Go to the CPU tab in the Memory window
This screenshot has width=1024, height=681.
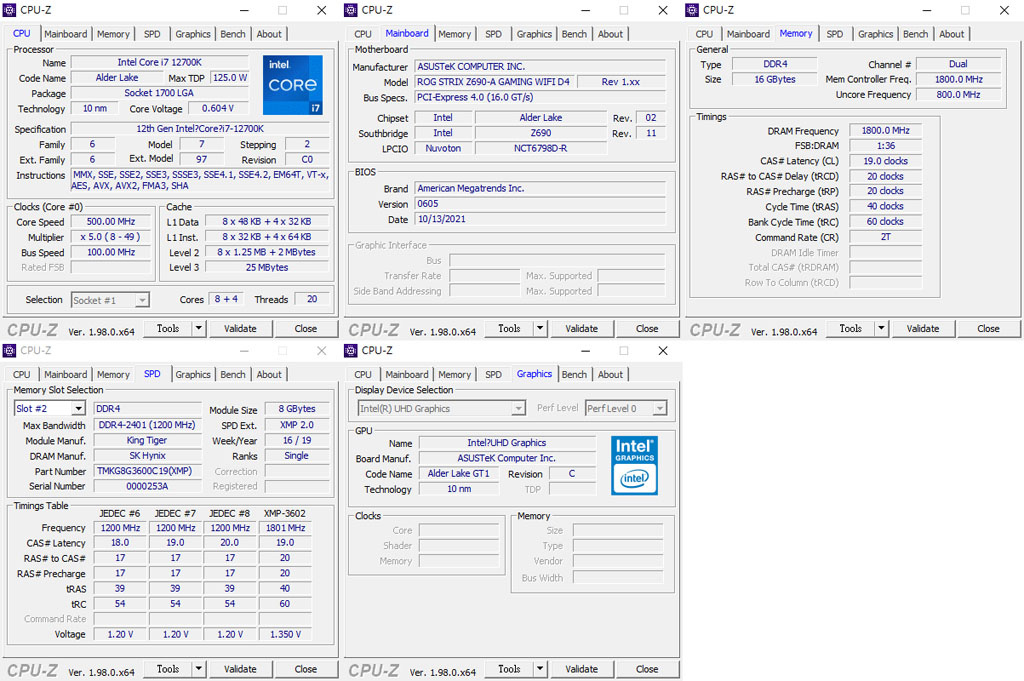[704, 34]
